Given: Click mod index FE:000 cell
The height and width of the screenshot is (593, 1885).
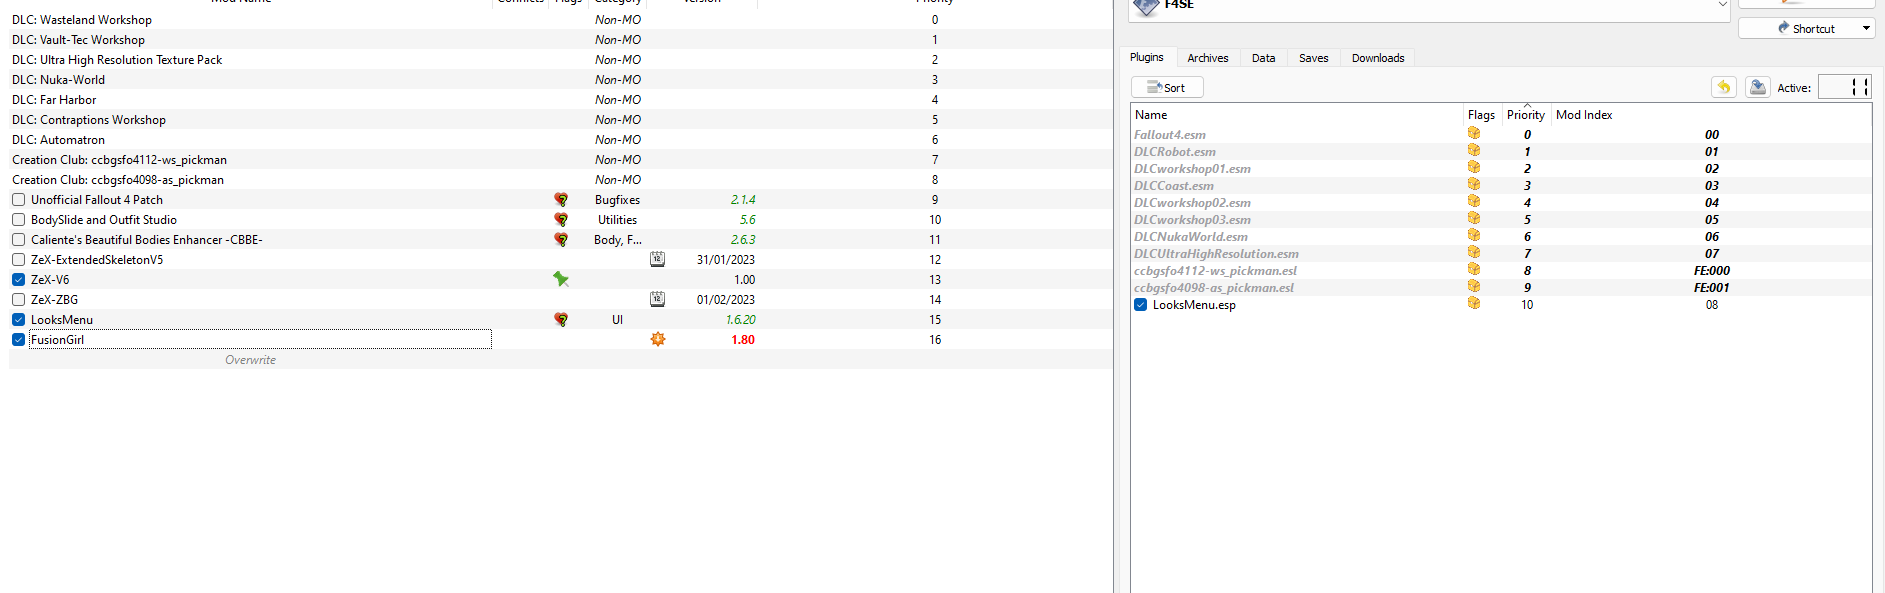Looking at the screenshot, I should point(1712,271).
